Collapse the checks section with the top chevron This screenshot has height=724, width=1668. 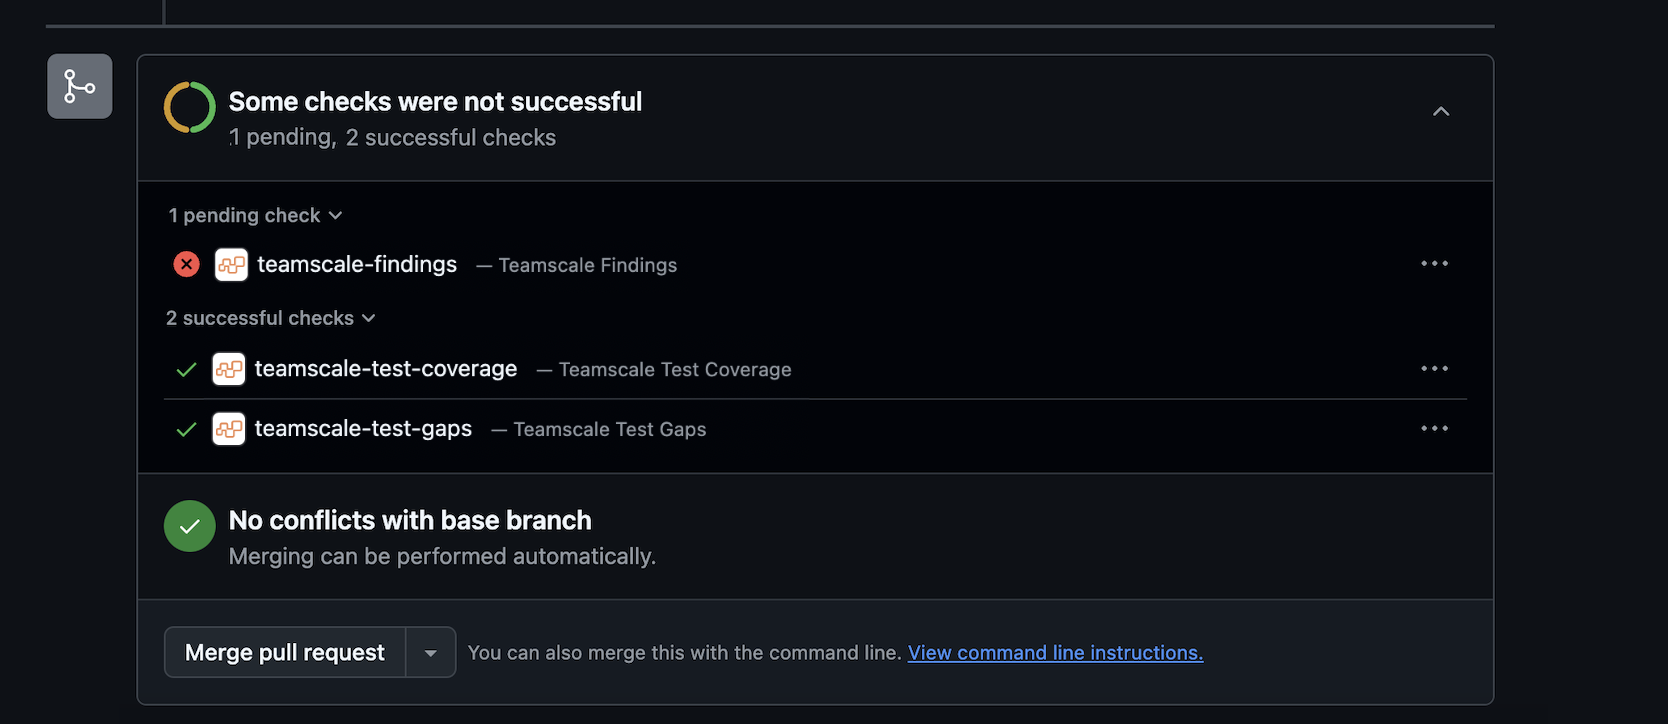[1441, 111]
